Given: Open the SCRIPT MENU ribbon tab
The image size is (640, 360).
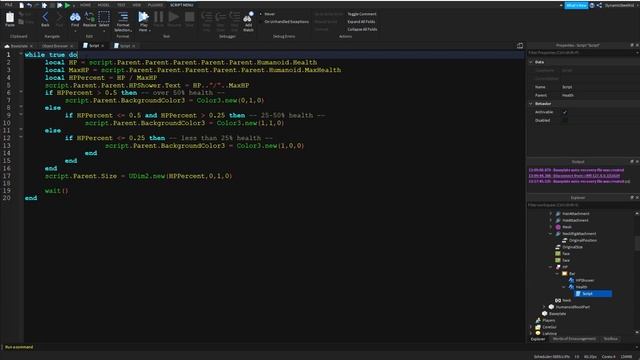Looking at the screenshot, I should pos(182,5).
